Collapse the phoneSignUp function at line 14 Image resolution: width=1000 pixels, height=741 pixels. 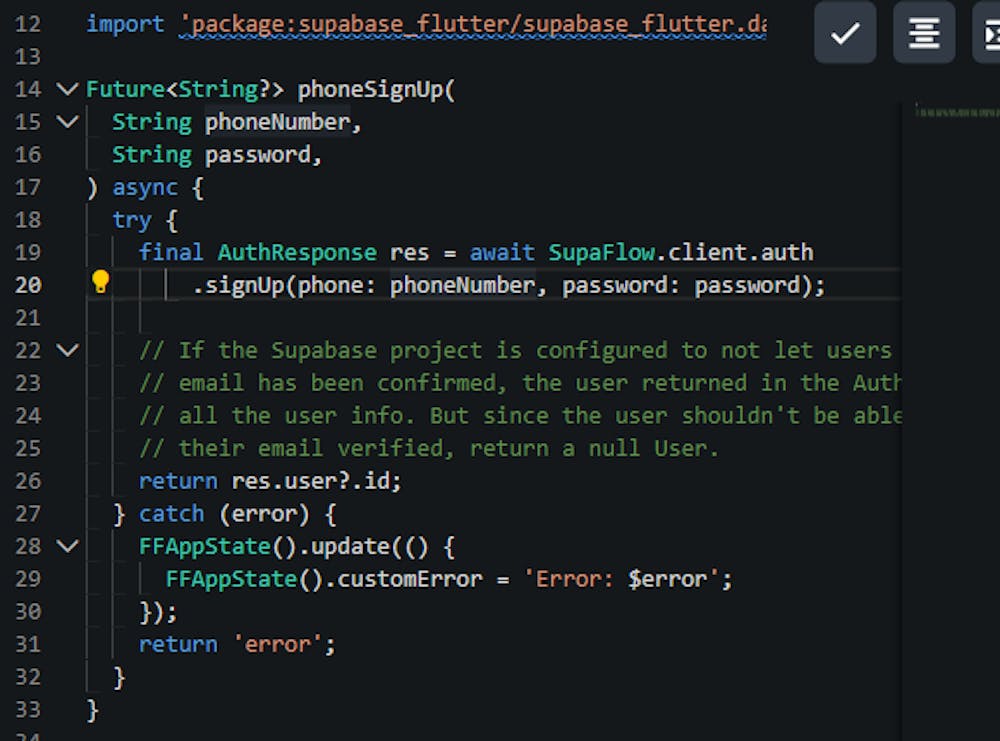[67, 90]
